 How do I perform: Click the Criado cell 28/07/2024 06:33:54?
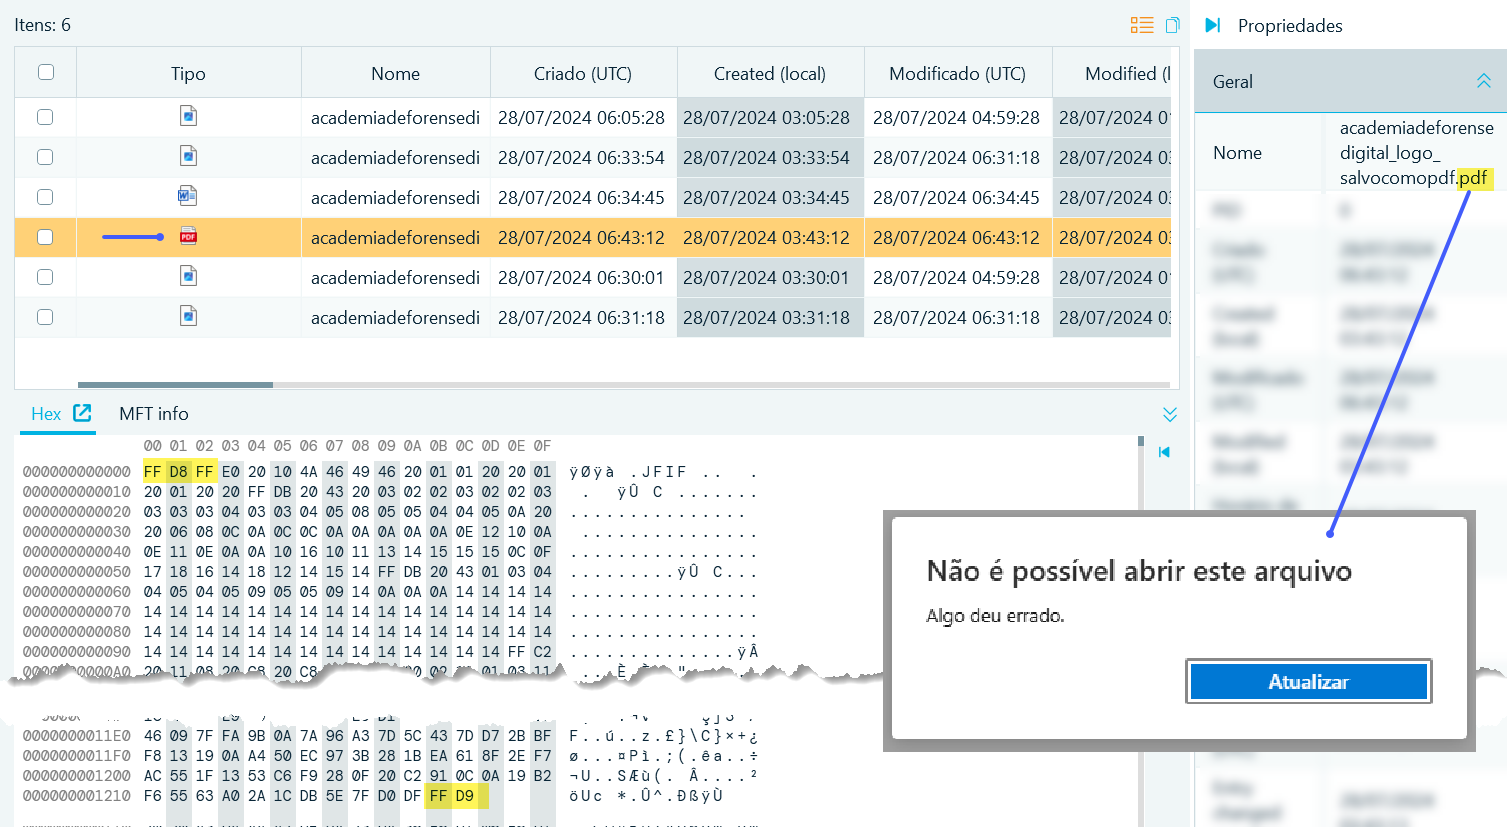(x=581, y=157)
